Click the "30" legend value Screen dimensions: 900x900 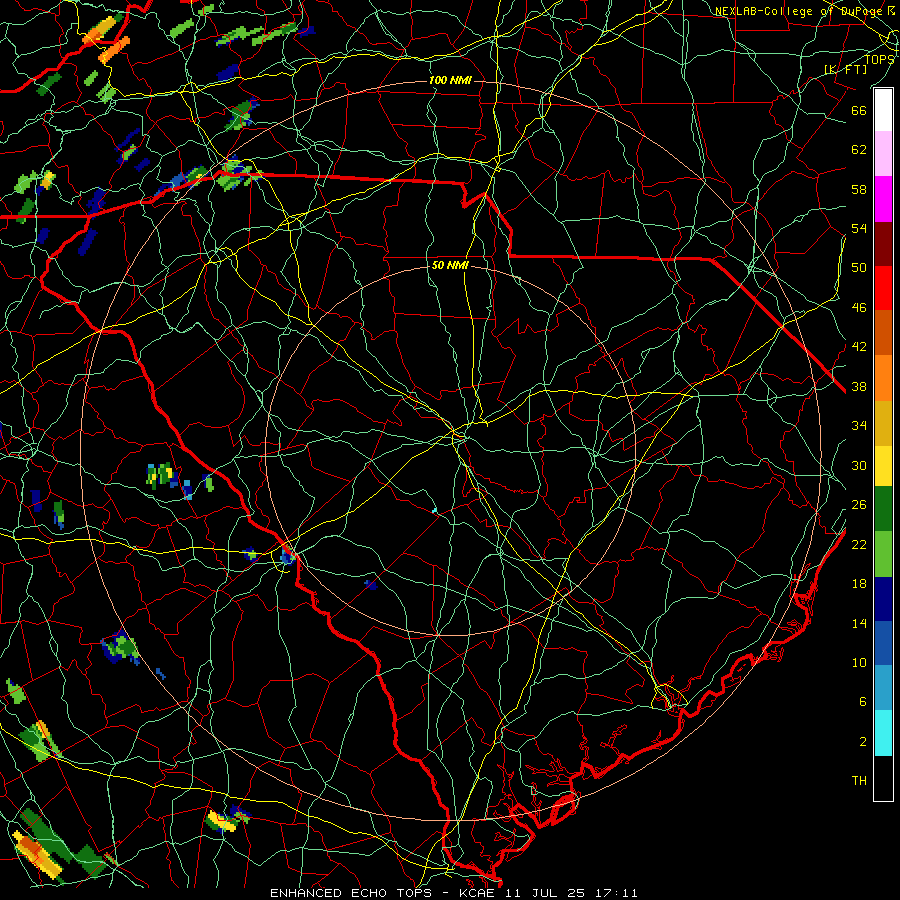point(859,465)
